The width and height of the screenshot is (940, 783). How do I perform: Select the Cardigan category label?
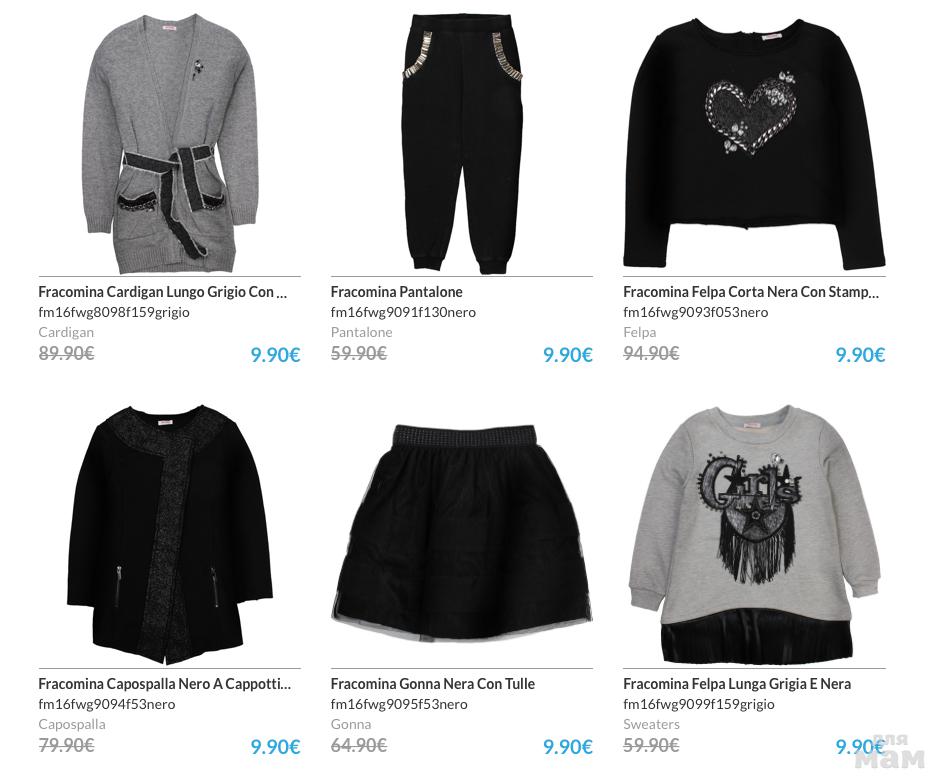66,332
